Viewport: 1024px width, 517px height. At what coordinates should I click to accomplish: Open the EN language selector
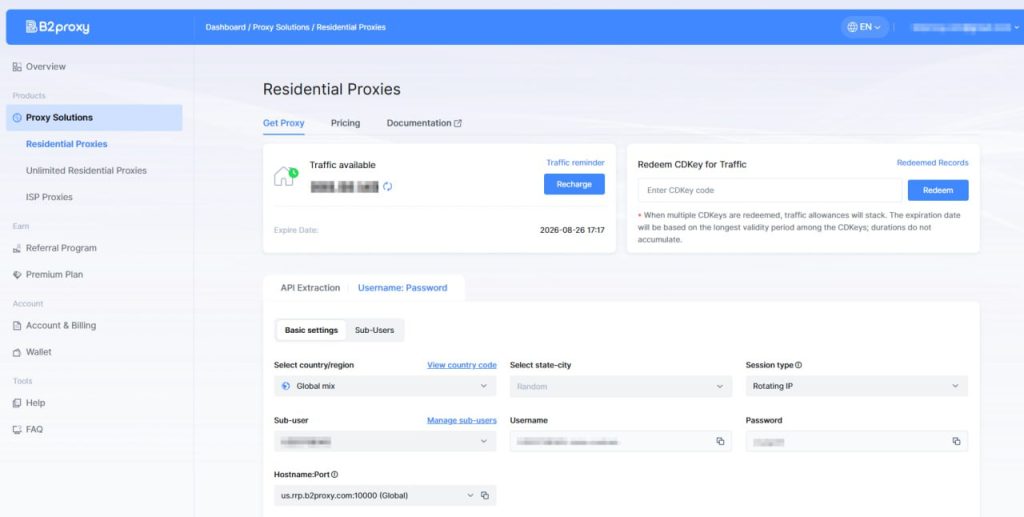click(x=864, y=27)
